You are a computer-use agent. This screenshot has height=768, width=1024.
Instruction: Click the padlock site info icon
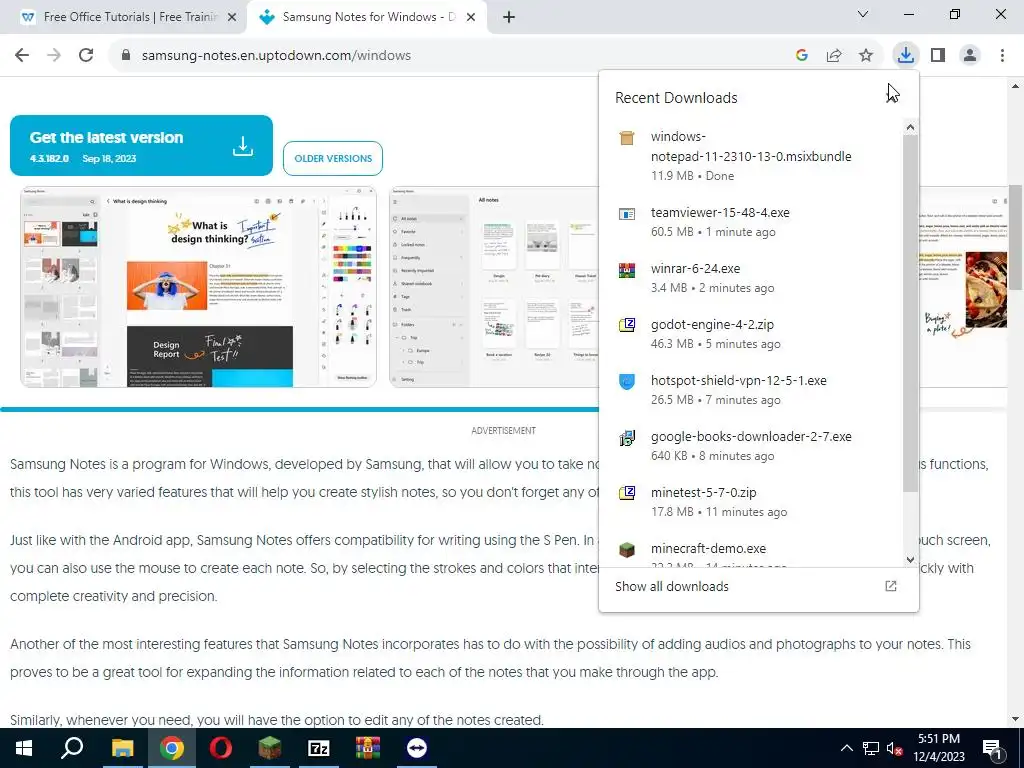click(x=126, y=56)
